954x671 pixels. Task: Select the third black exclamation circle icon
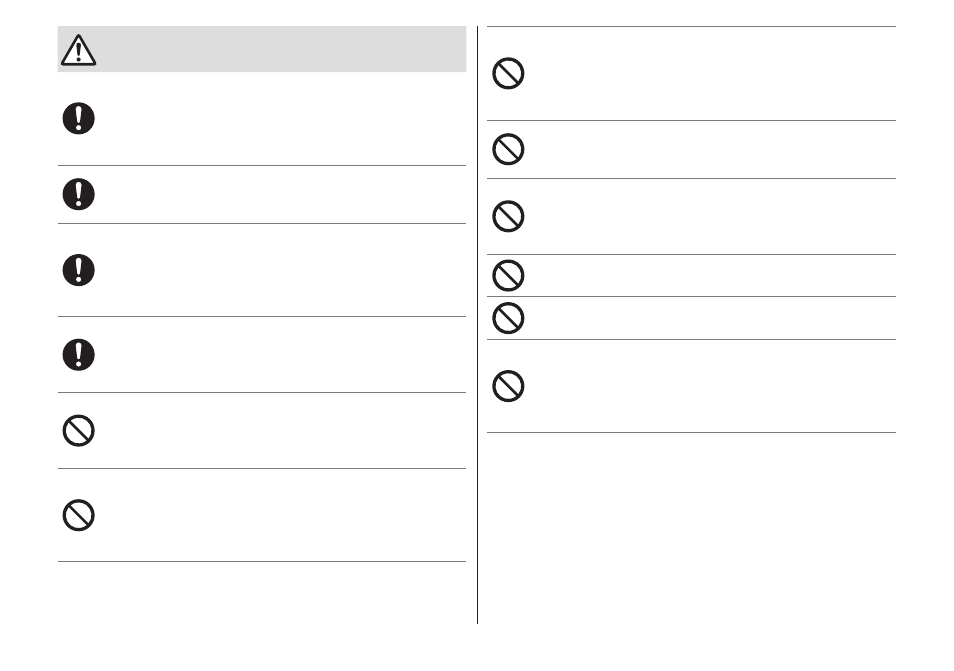tap(78, 270)
